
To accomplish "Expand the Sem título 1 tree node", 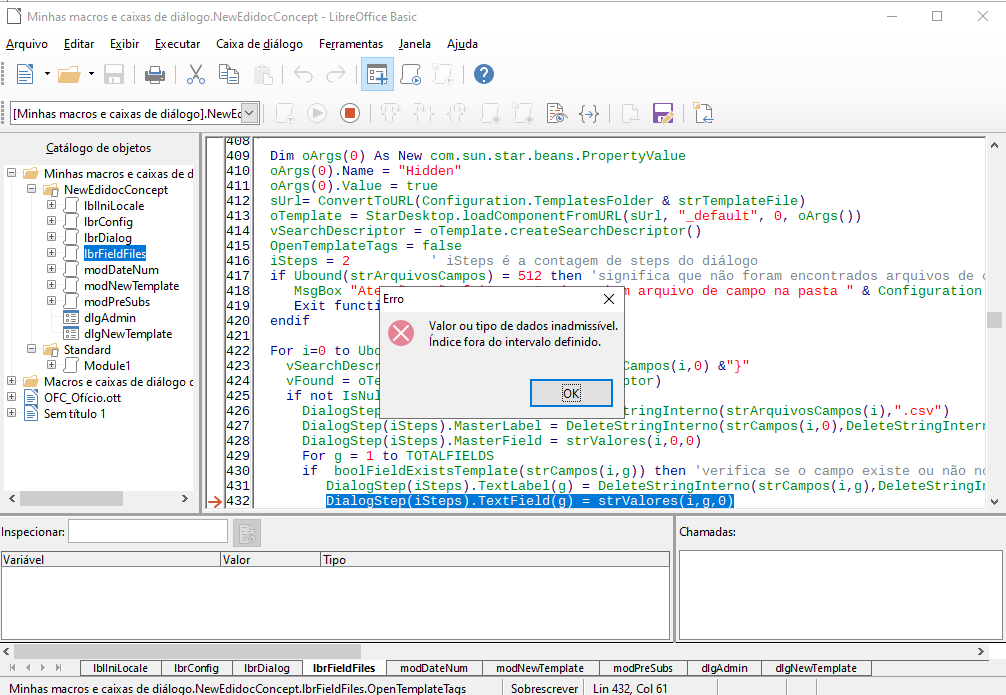I will pyautogui.click(x=12, y=413).
